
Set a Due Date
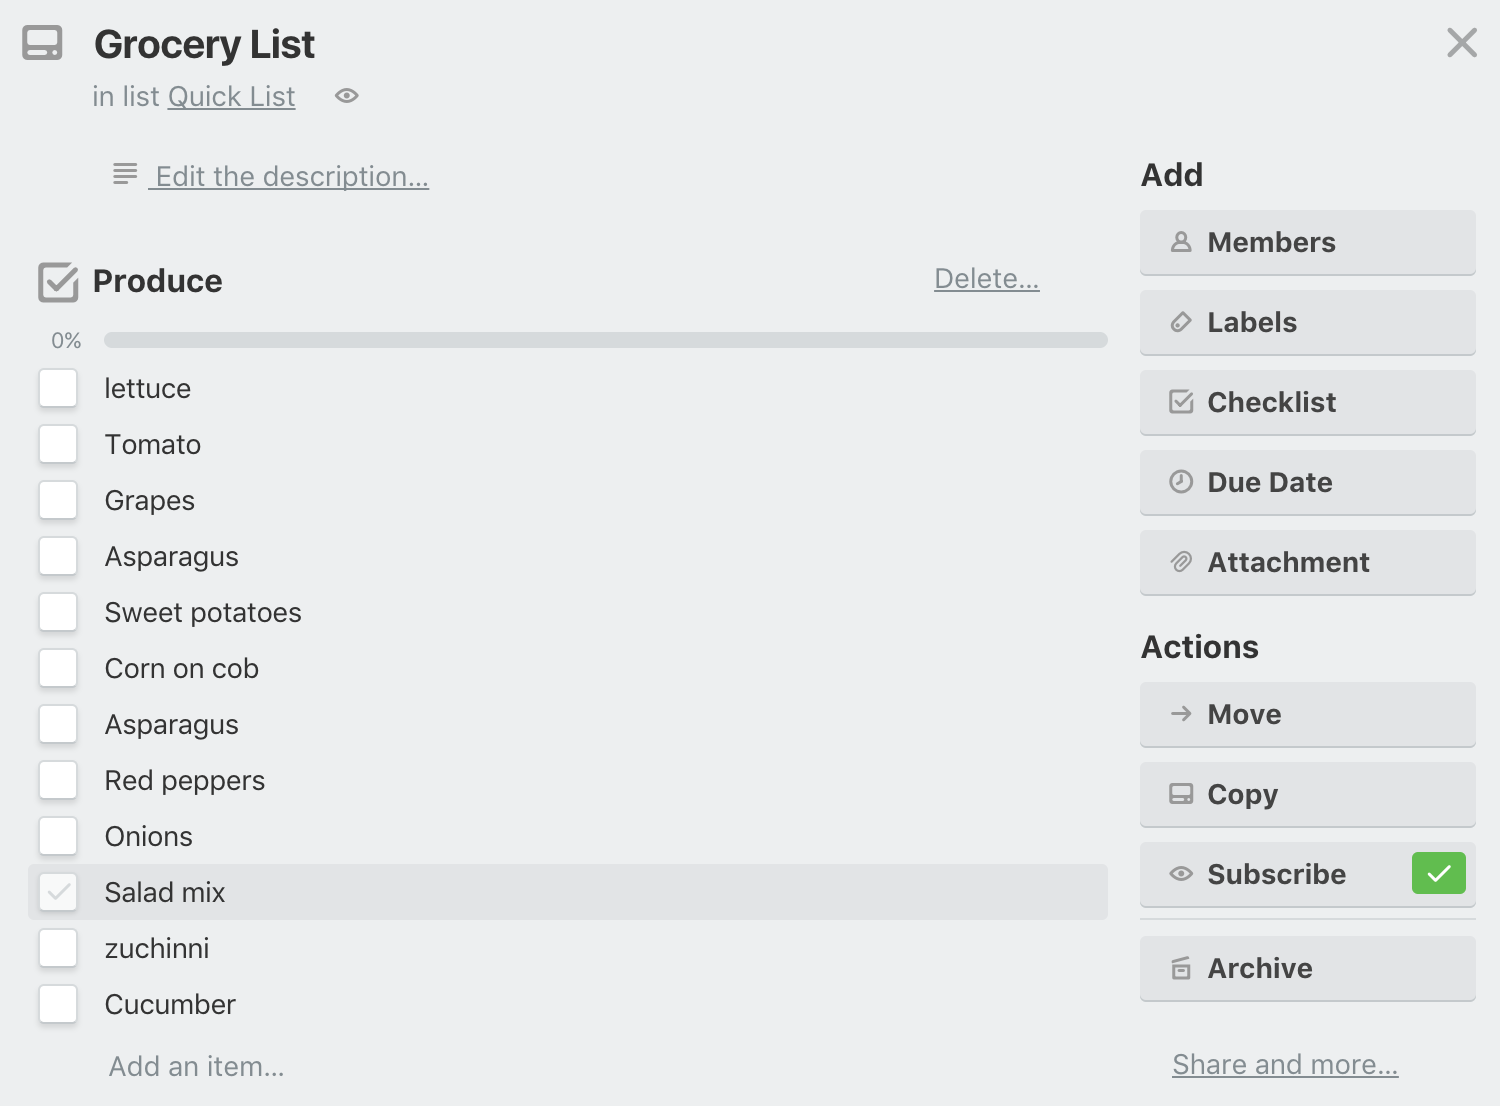pyautogui.click(x=1307, y=482)
